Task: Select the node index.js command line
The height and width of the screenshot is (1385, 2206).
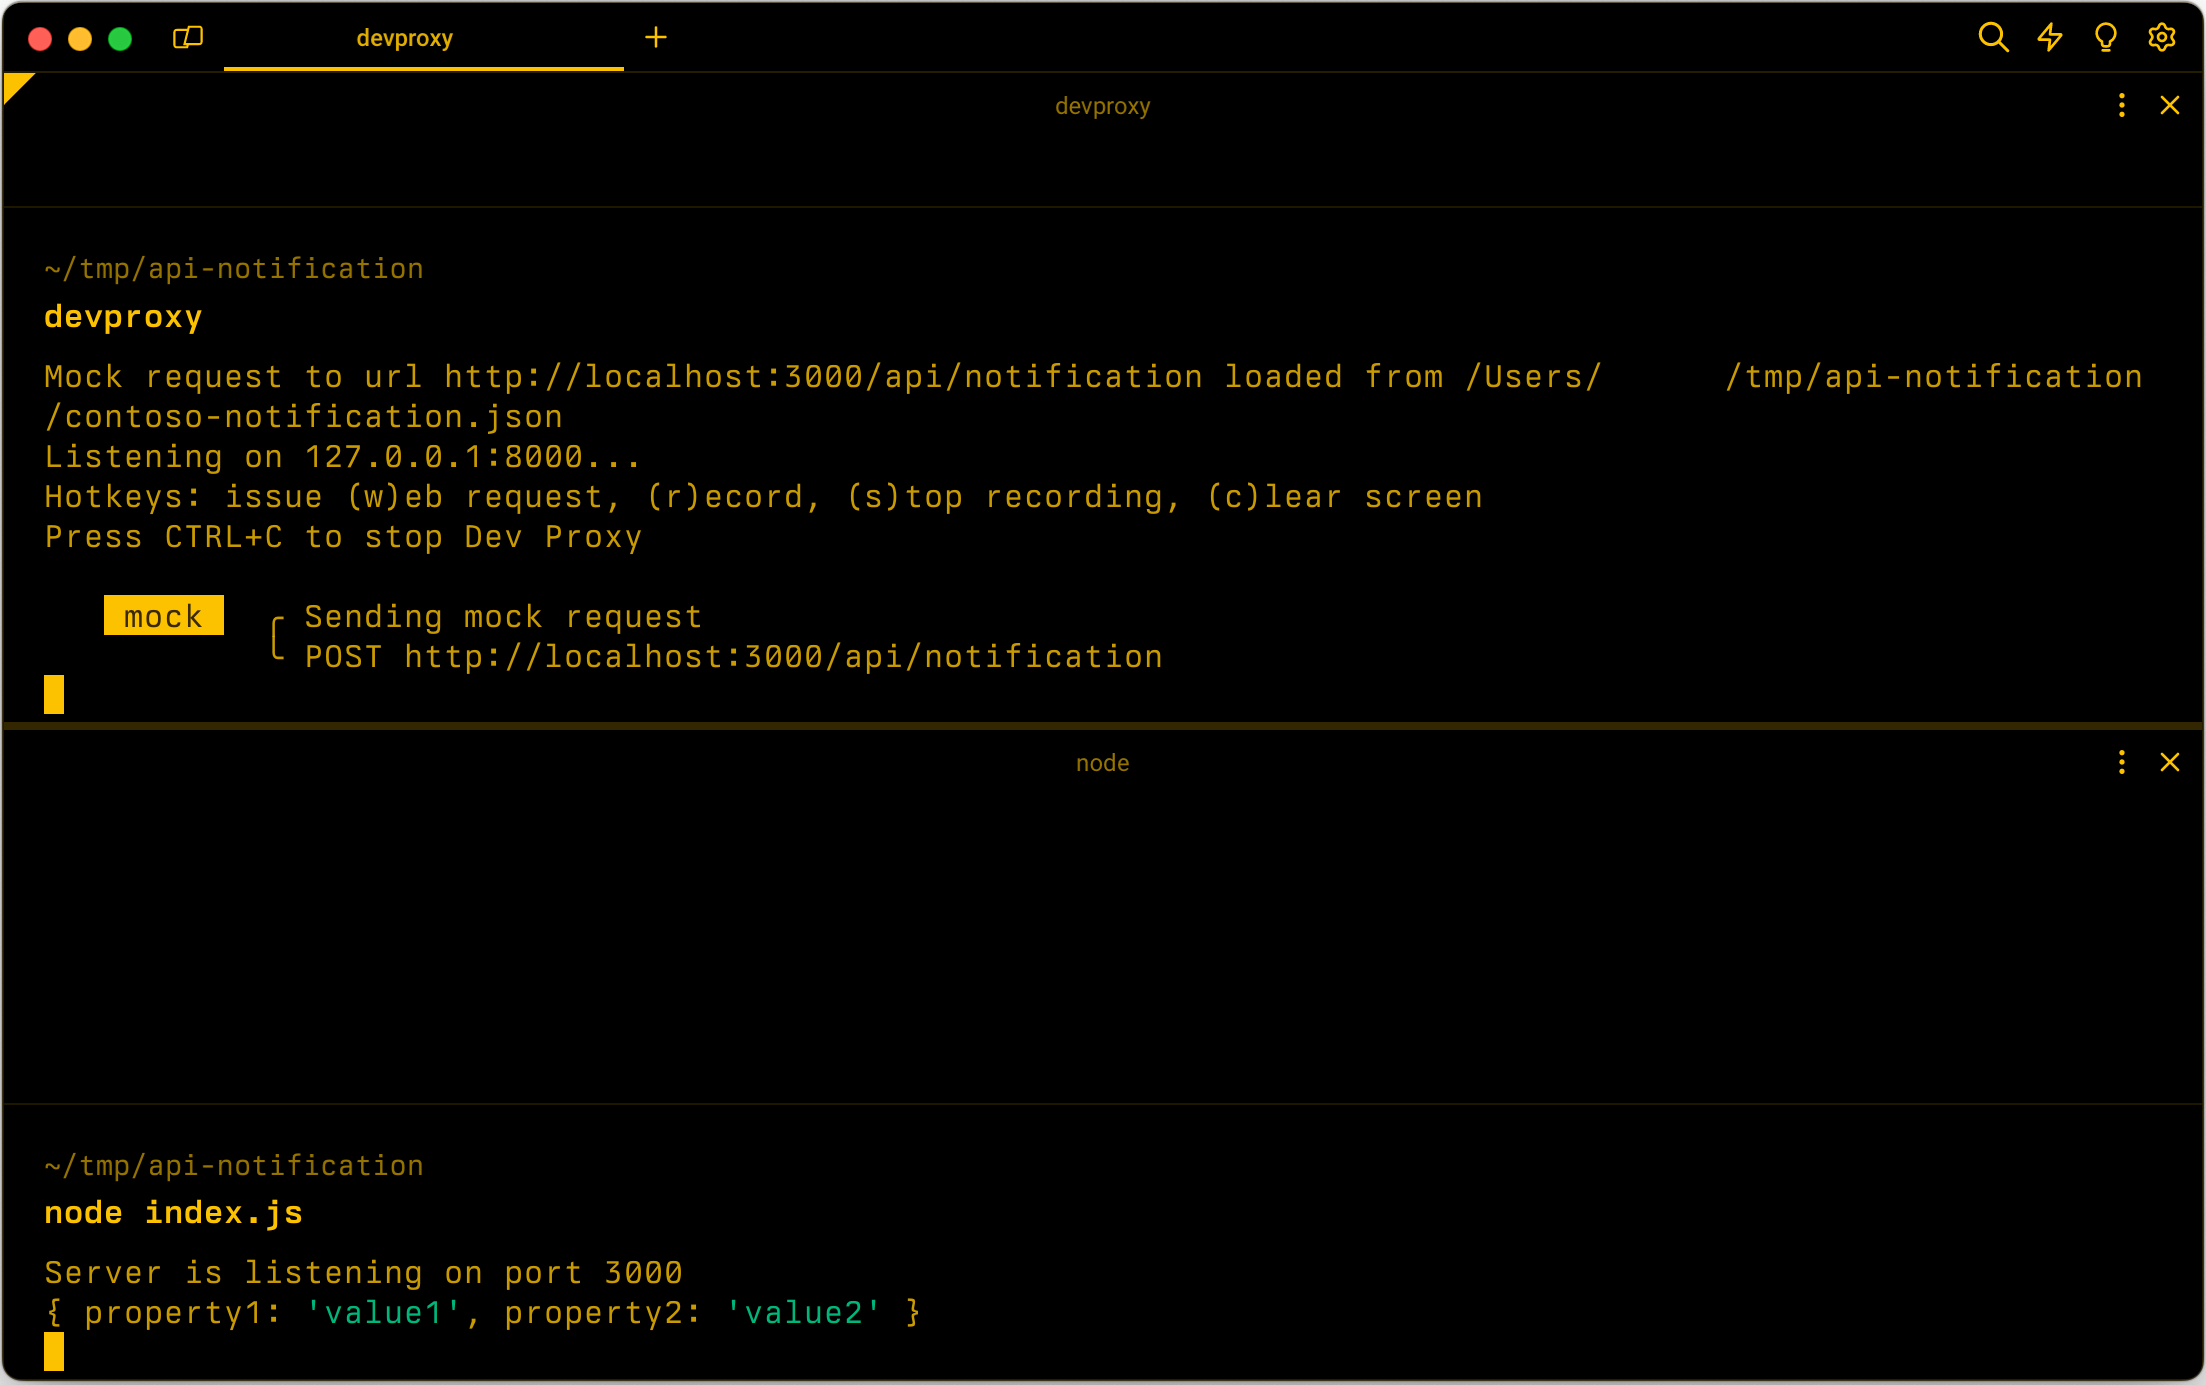Action: pos(173,1212)
